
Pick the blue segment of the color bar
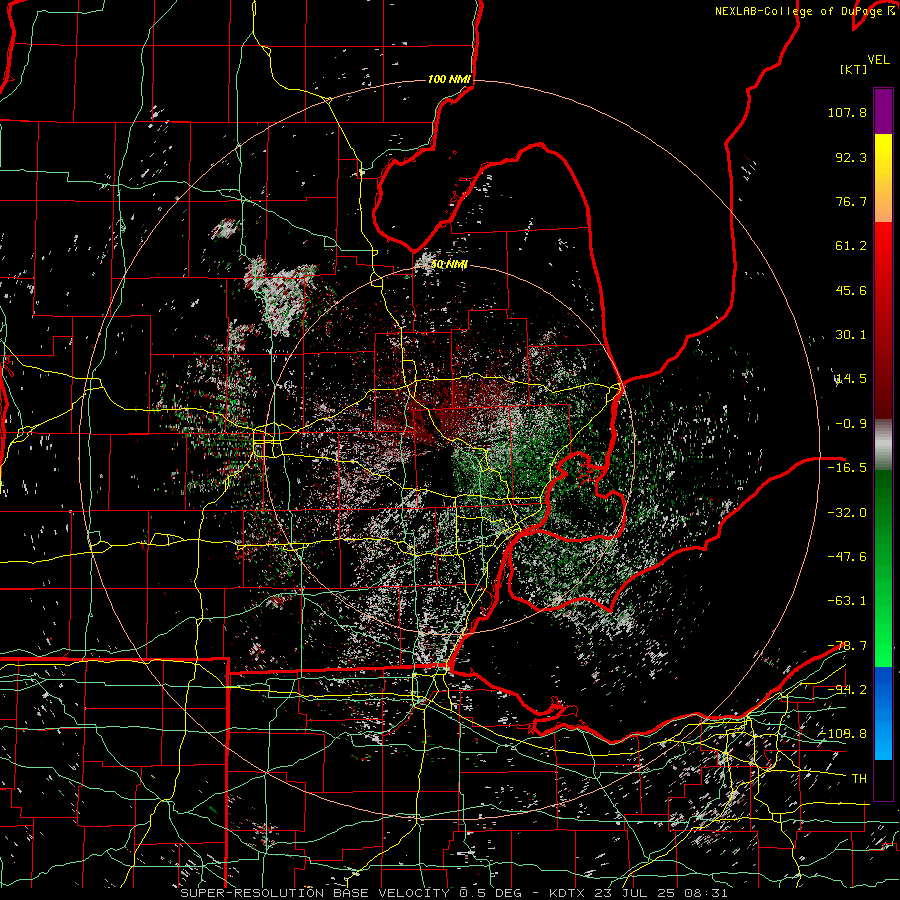pyautogui.click(x=883, y=713)
